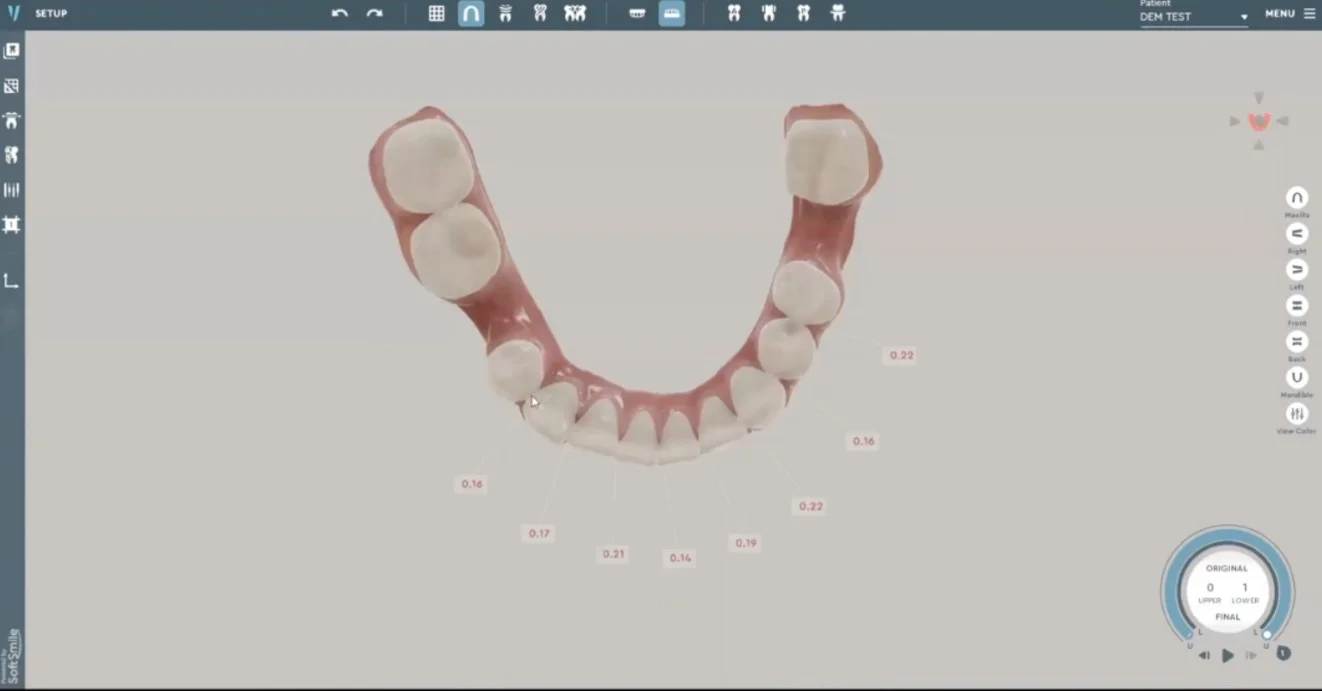Click the upper jaw visibility icon

coord(637,14)
